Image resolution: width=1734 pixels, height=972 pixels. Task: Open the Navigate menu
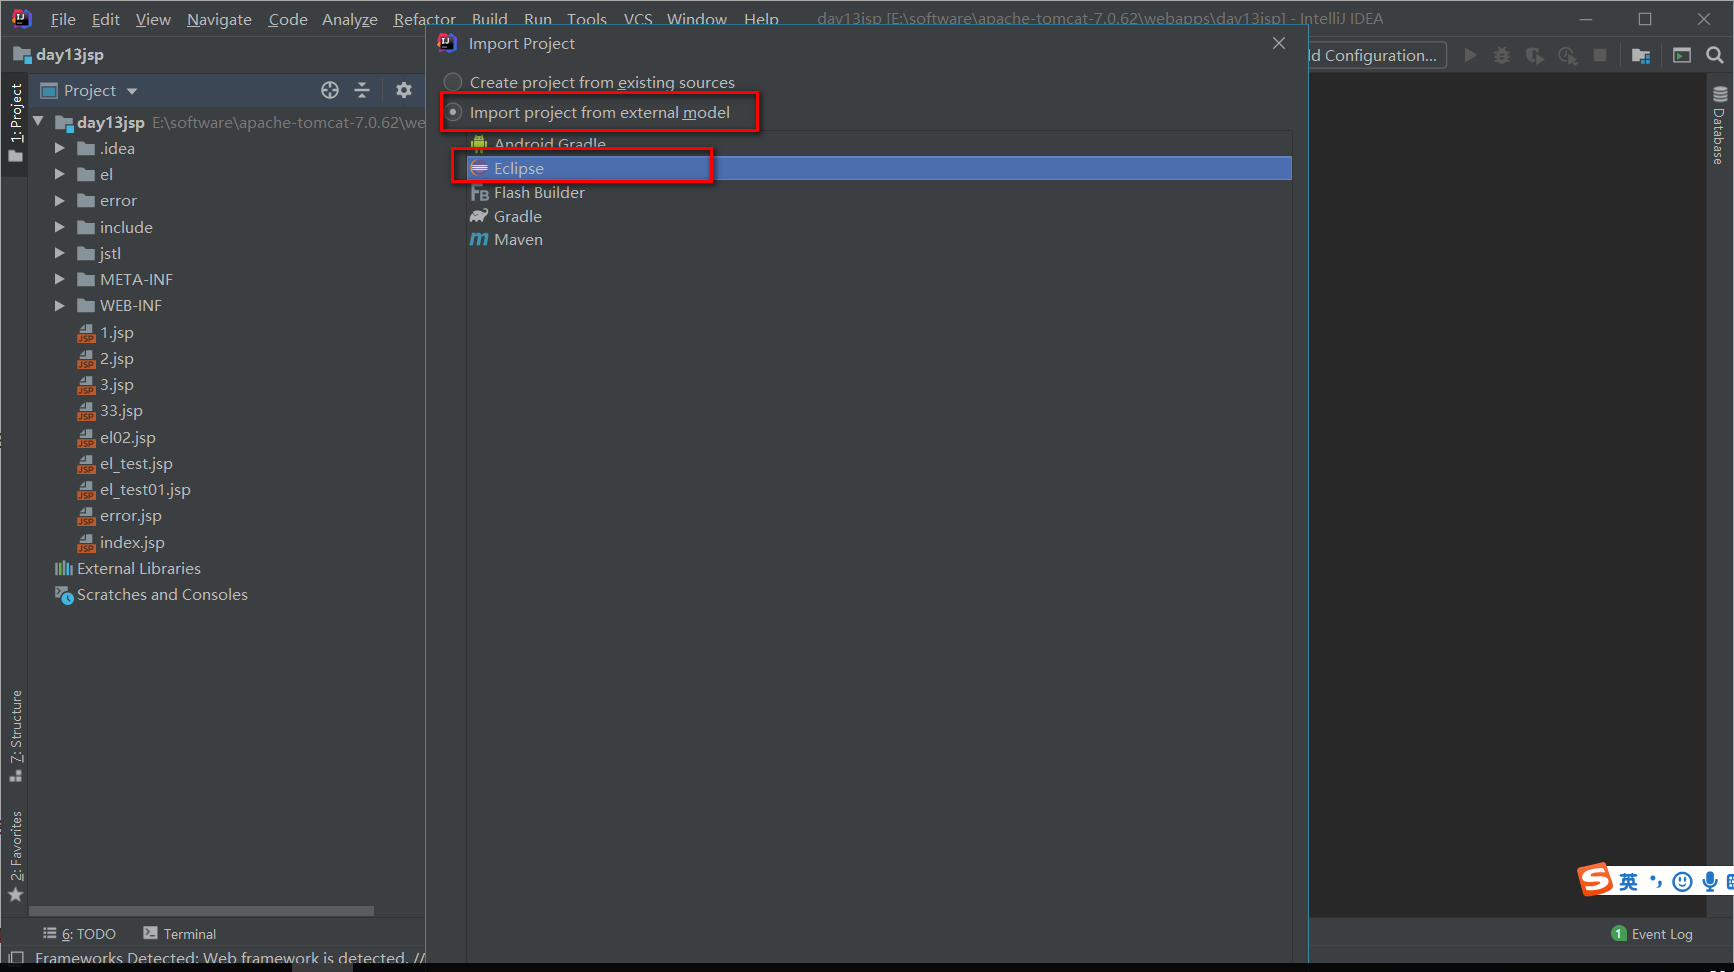(x=219, y=19)
